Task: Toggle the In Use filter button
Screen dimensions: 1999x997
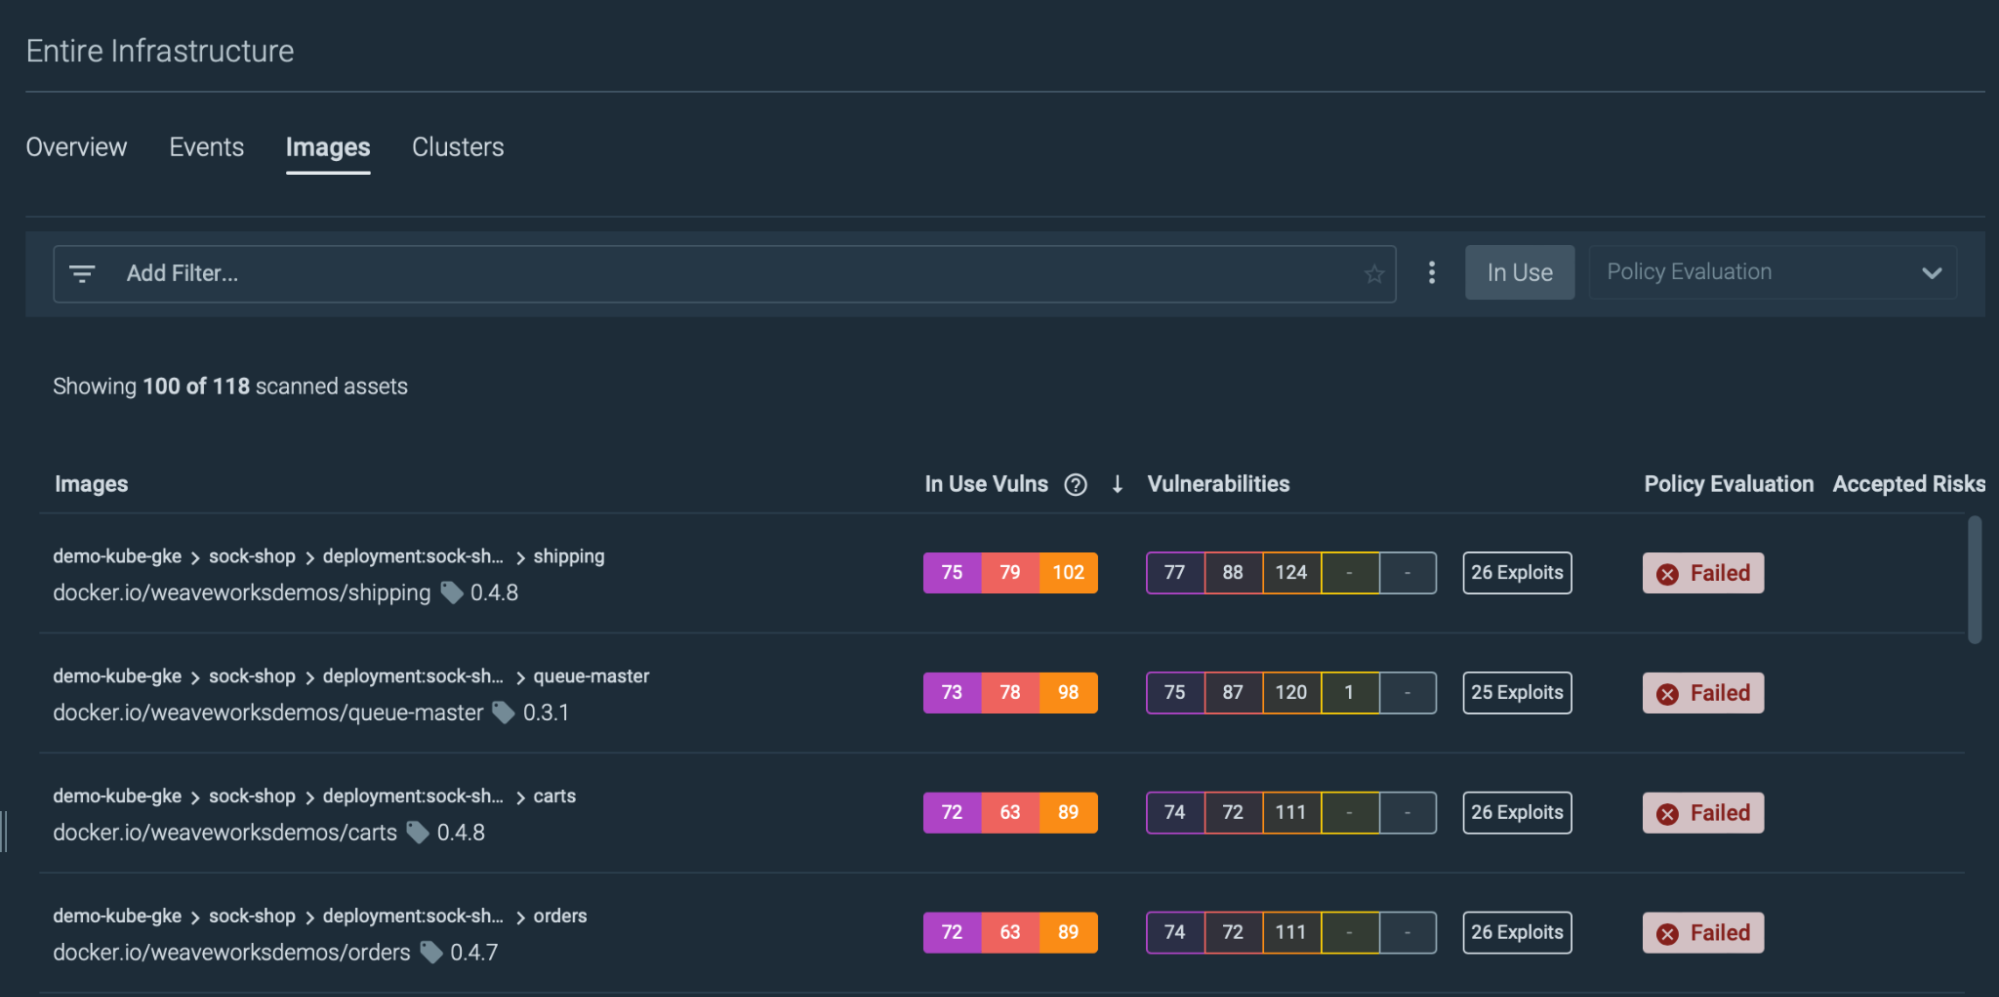Action: click(1519, 272)
